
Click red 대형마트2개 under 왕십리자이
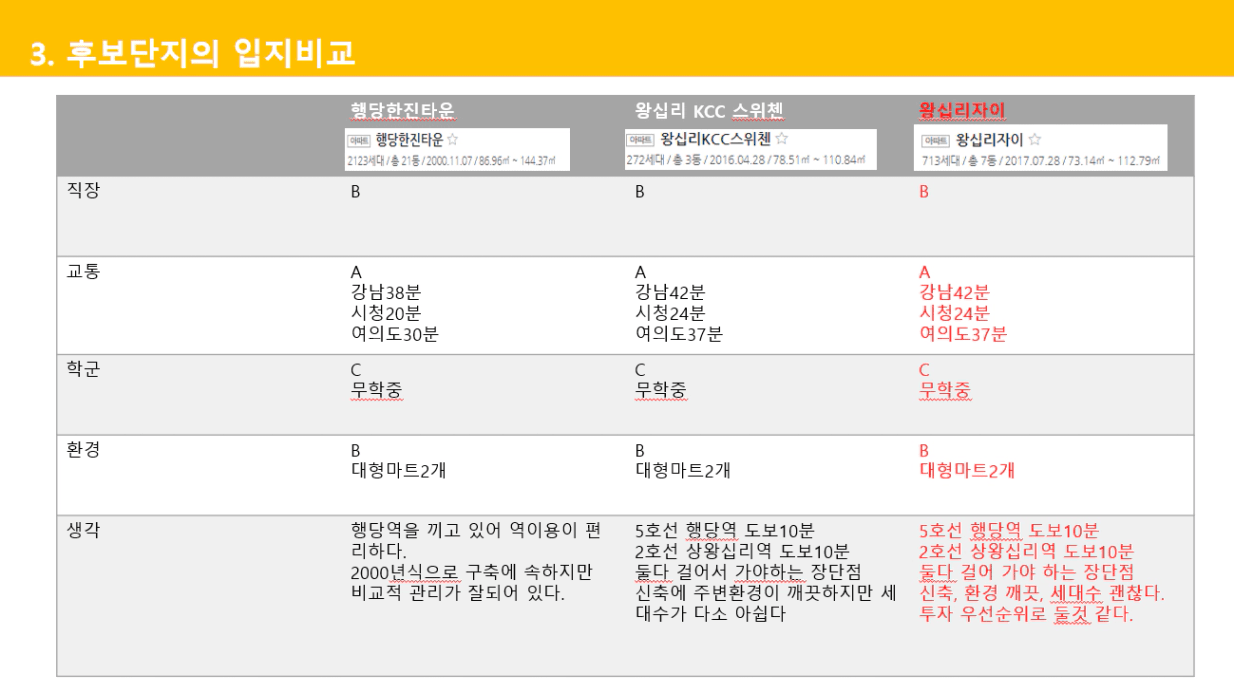click(967, 470)
